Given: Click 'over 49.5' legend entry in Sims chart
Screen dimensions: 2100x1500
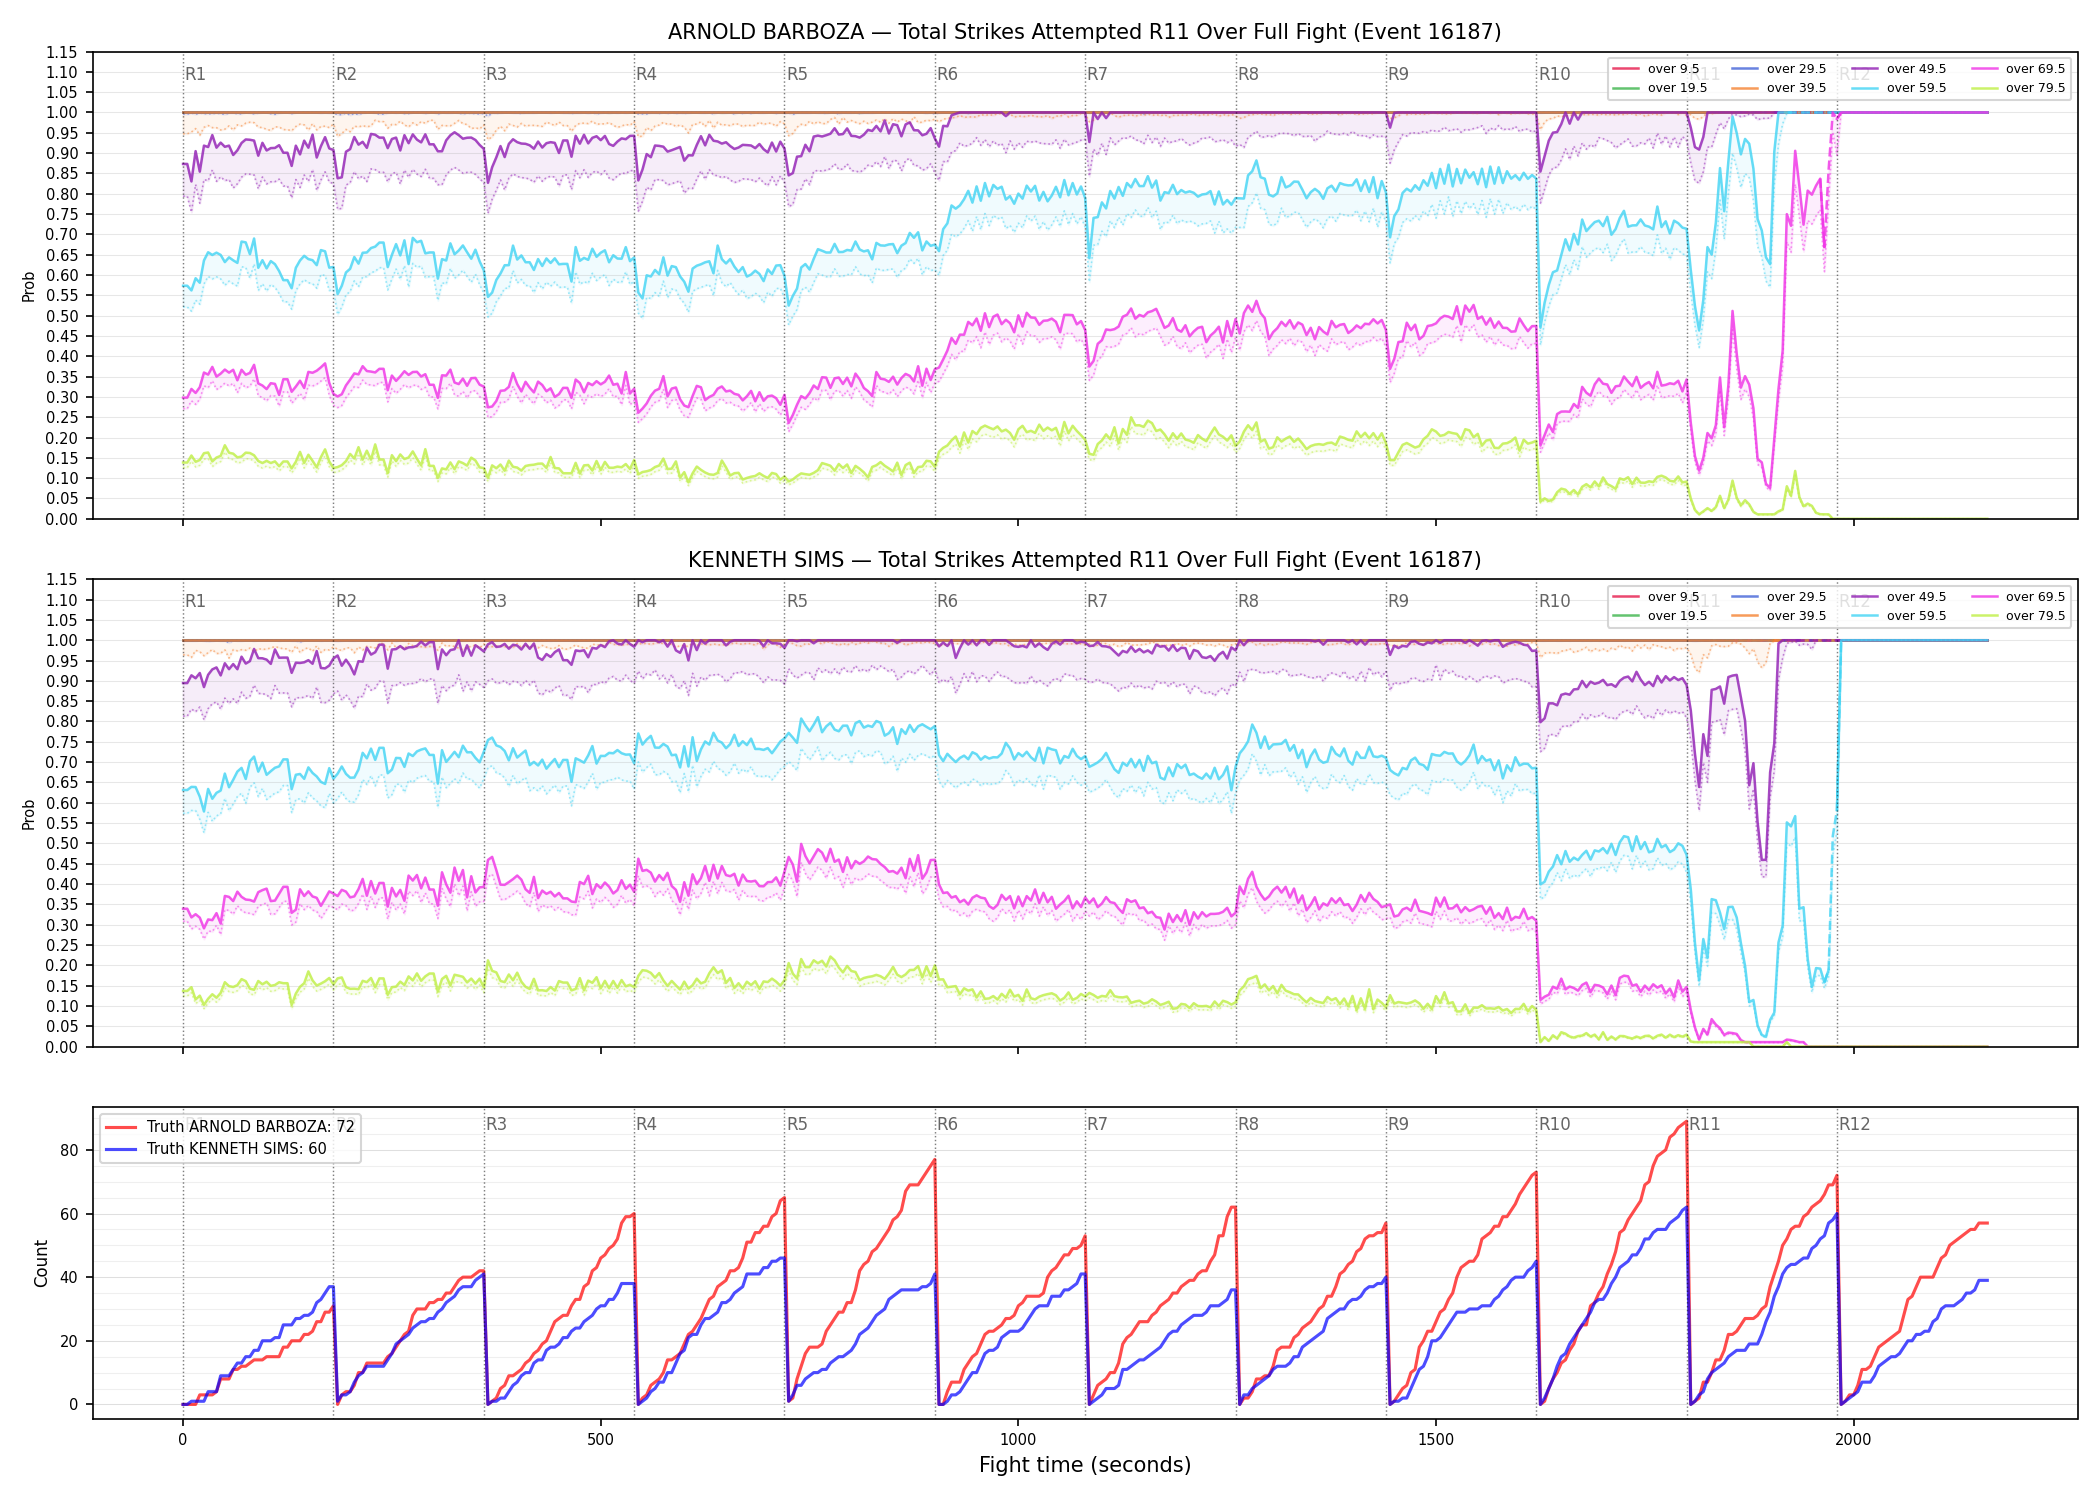Looking at the screenshot, I should point(1899,597).
